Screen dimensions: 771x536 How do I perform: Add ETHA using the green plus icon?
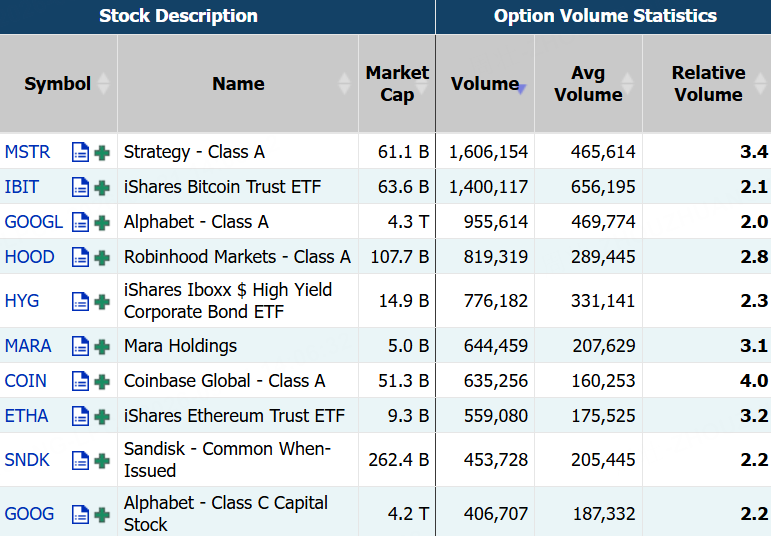(x=102, y=417)
